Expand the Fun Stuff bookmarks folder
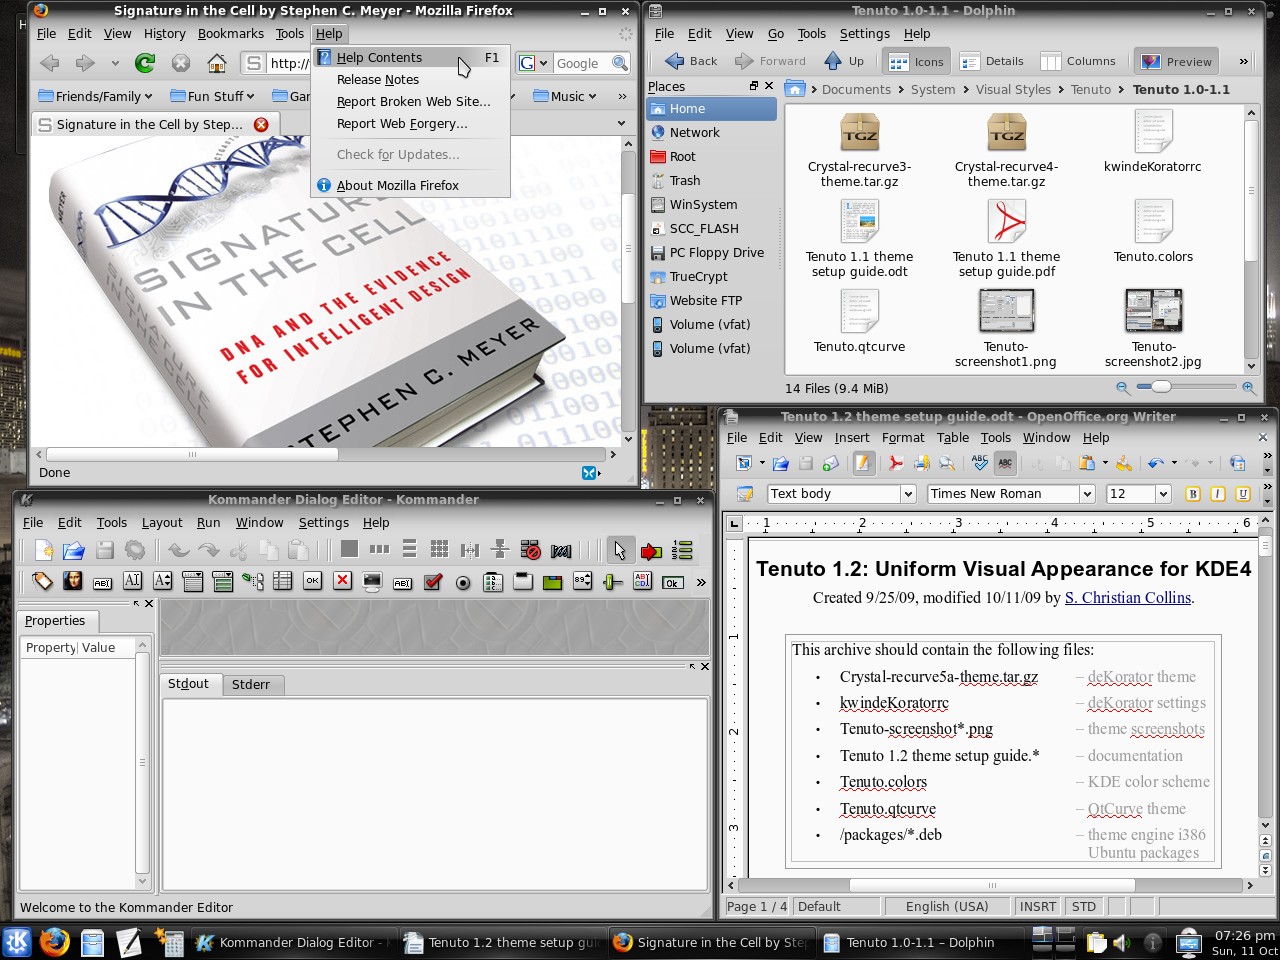Screen dimensions: 1280x960 (x=213, y=96)
